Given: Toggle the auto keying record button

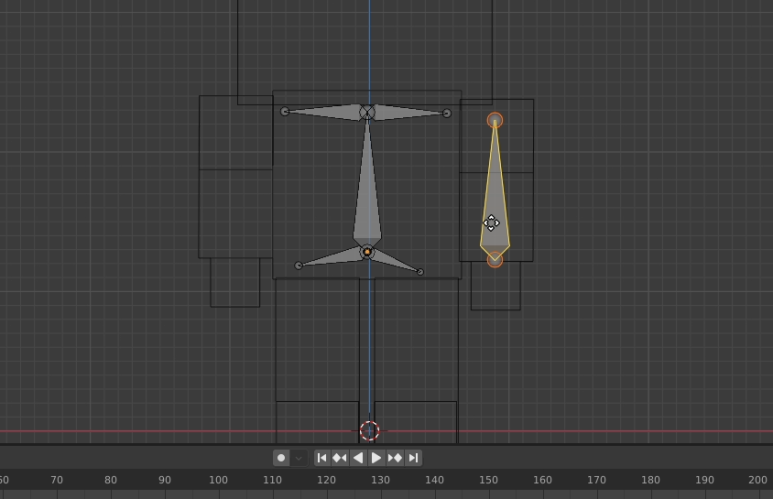Looking at the screenshot, I should point(281,458).
